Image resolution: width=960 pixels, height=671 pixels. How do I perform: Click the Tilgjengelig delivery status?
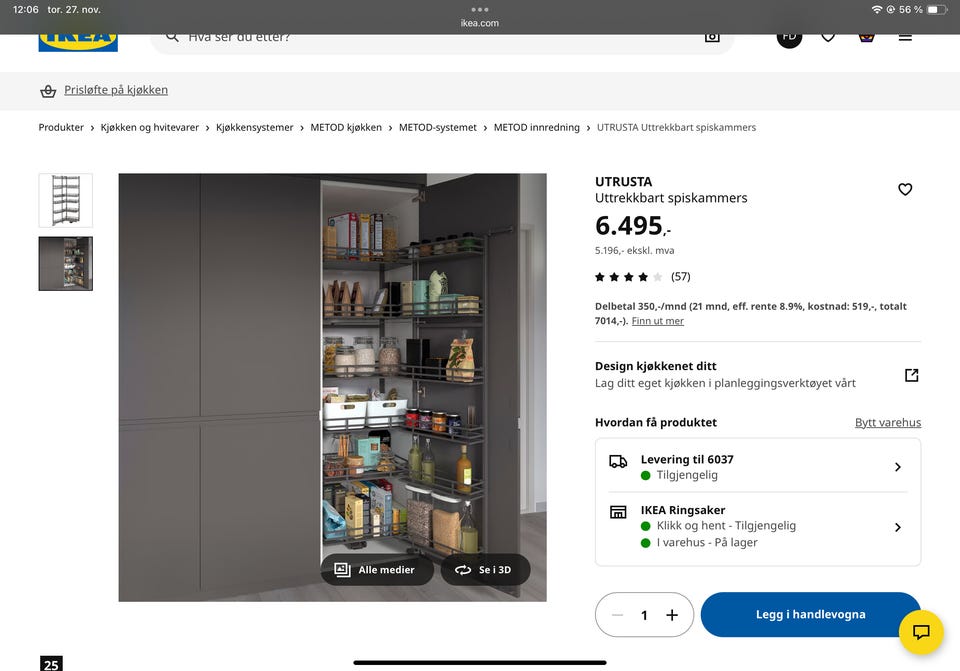[x=687, y=475]
